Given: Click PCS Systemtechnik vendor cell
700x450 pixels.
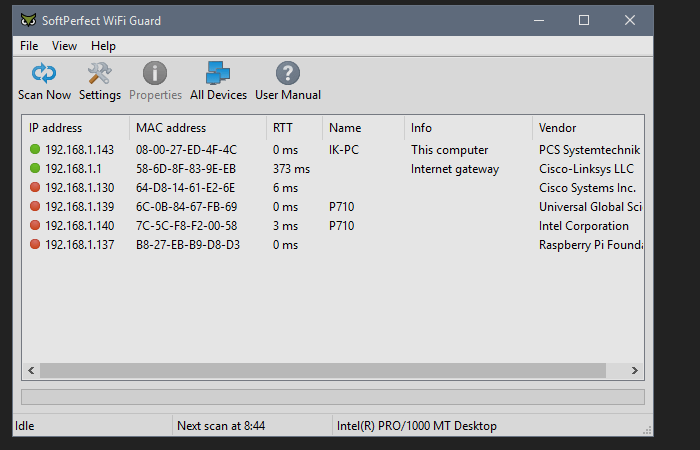Looking at the screenshot, I should 589,150.
